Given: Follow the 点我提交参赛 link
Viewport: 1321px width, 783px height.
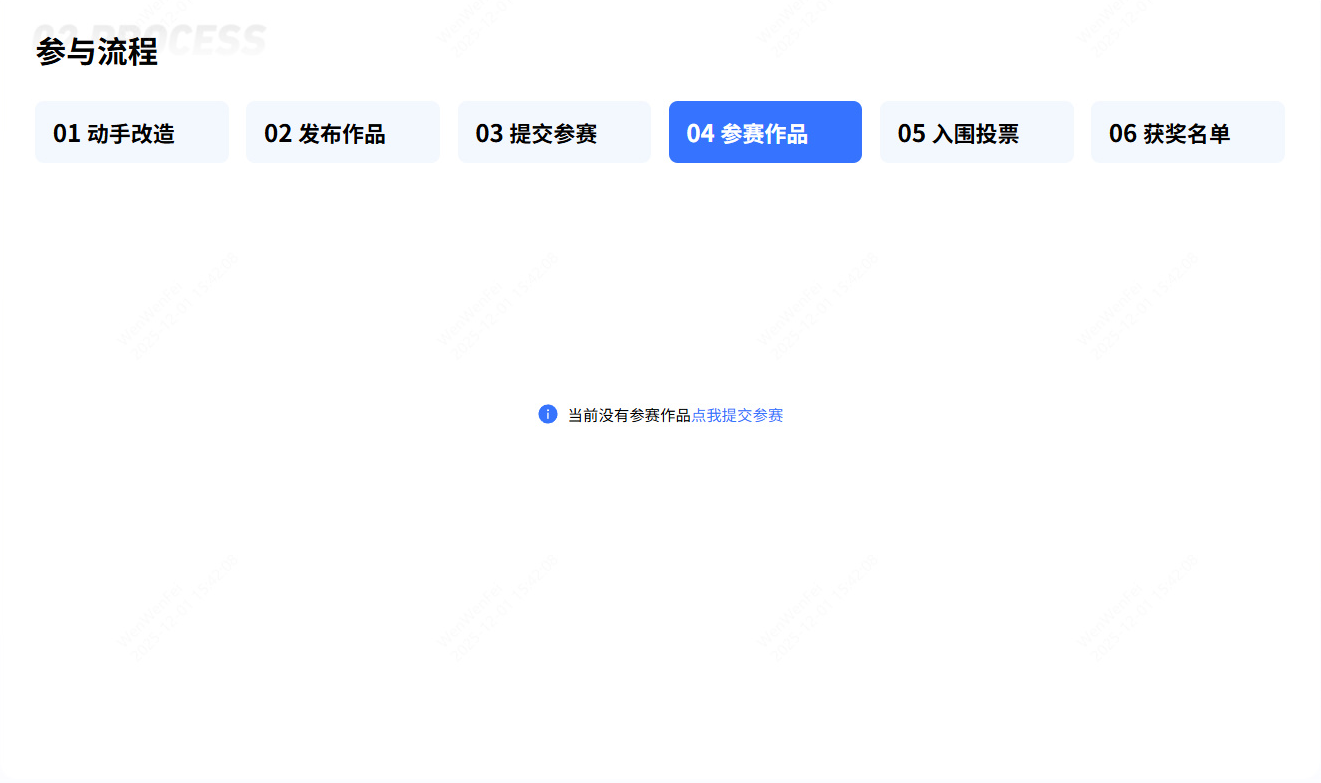Looking at the screenshot, I should [x=737, y=415].
